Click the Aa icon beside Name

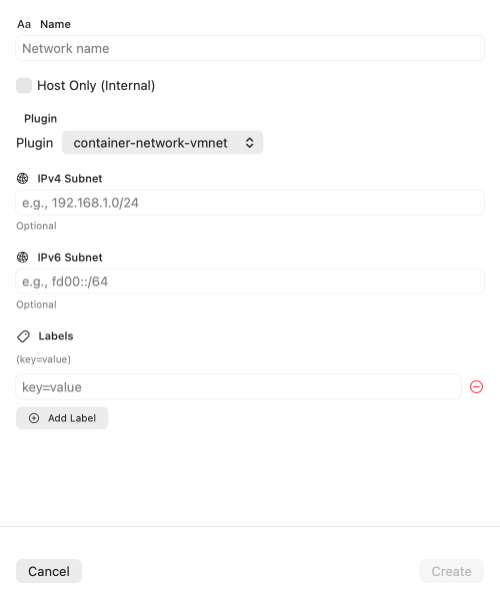24,24
